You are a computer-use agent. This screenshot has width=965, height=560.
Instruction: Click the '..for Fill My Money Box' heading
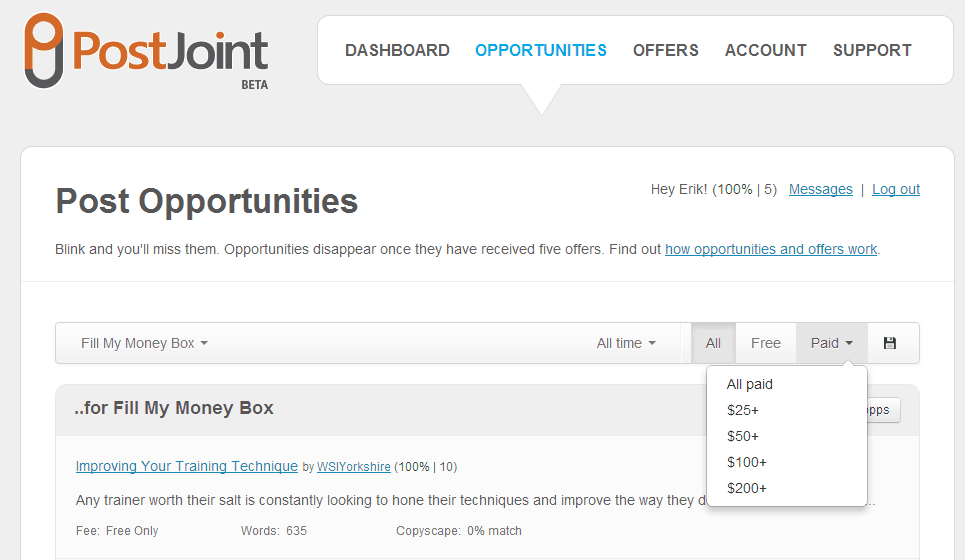click(174, 408)
